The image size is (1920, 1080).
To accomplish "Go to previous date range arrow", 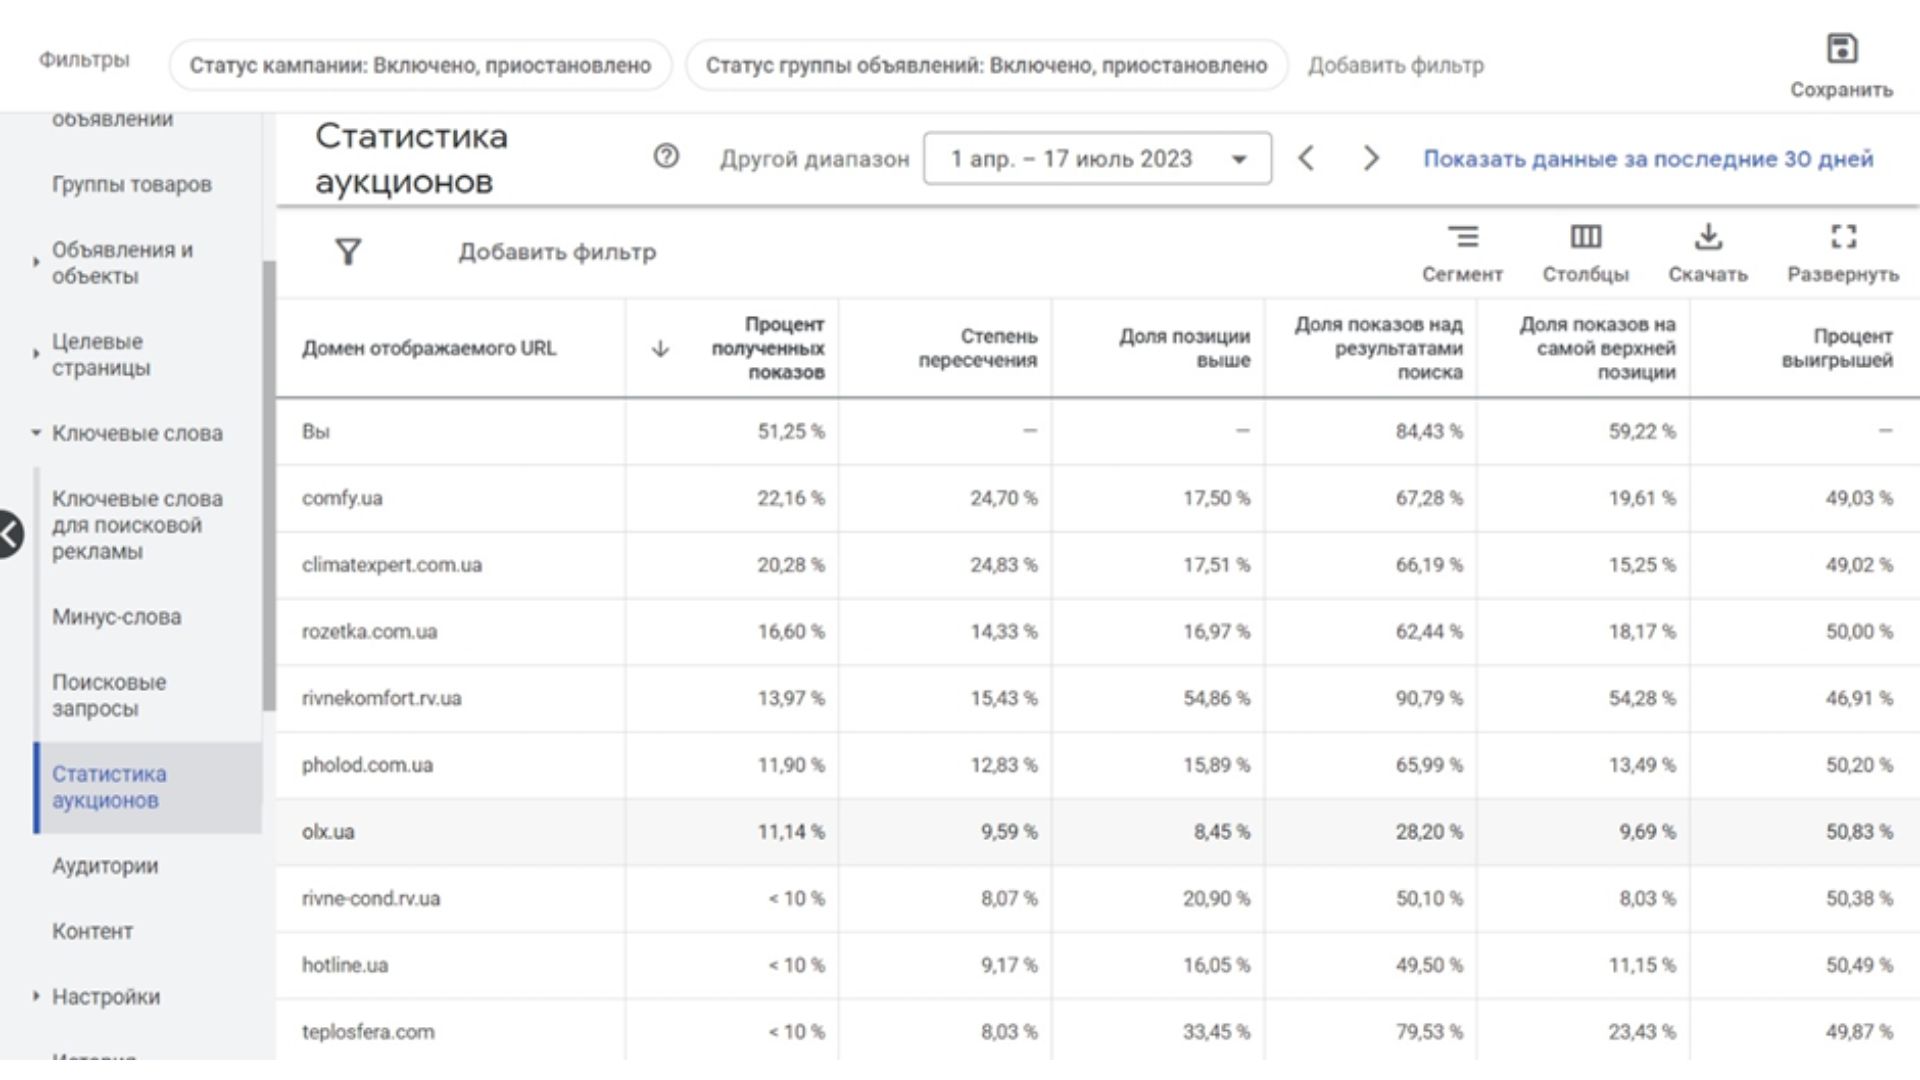I will click(1306, 158).
